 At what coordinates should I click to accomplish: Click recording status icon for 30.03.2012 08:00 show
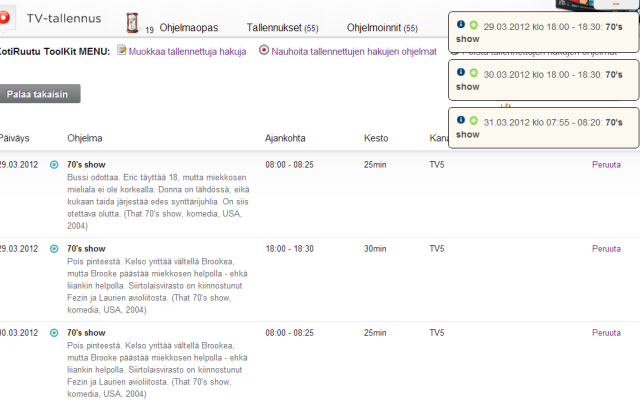tap(54, 333)
